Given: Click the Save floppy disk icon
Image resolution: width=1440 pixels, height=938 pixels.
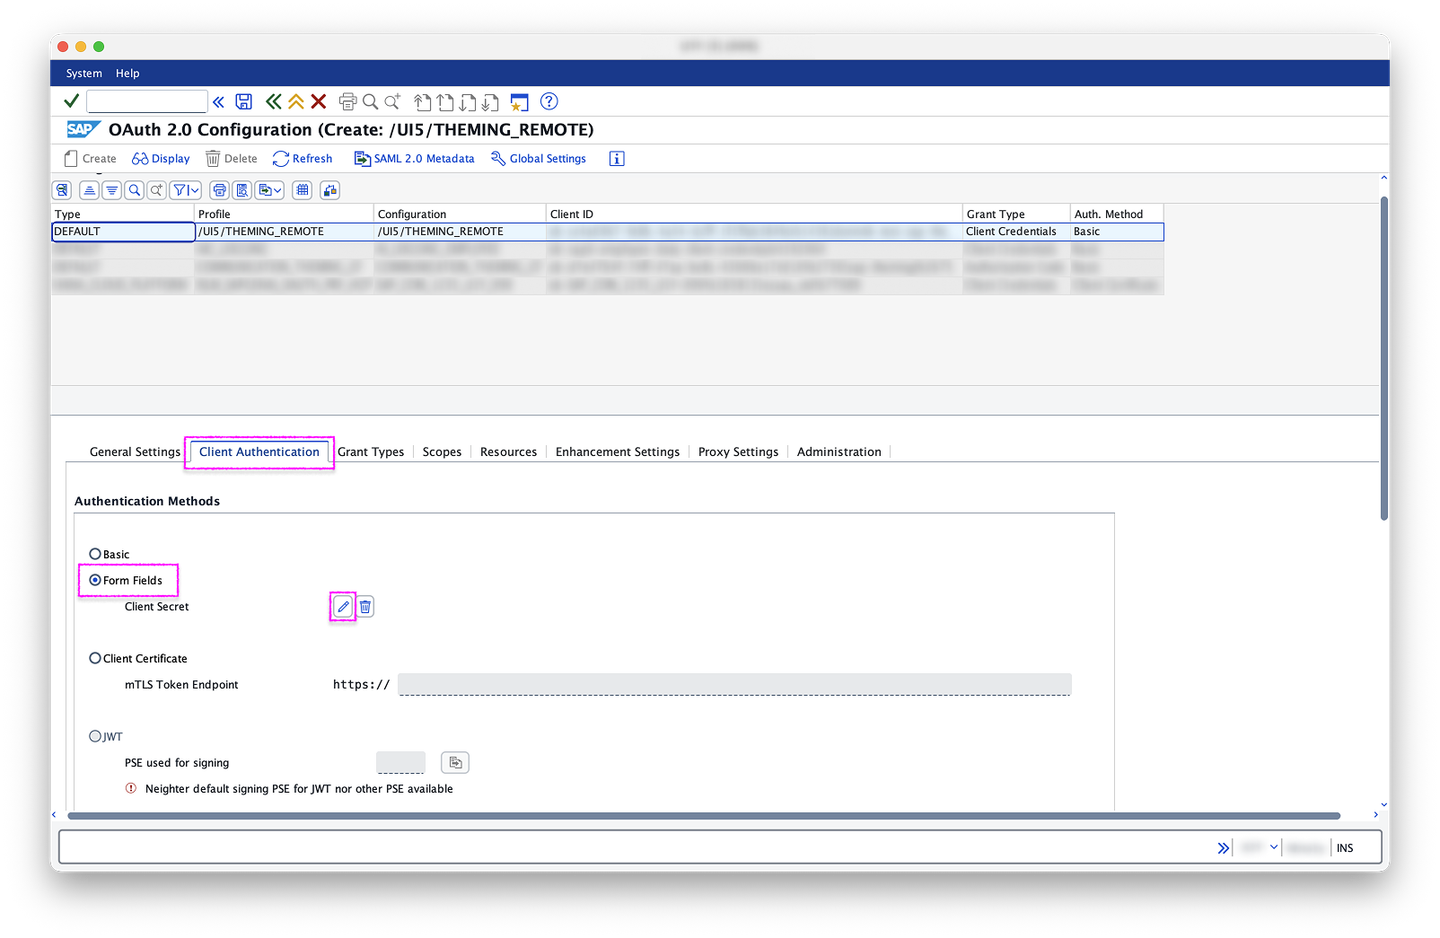Looking at the screenshot, I should 244,101.
